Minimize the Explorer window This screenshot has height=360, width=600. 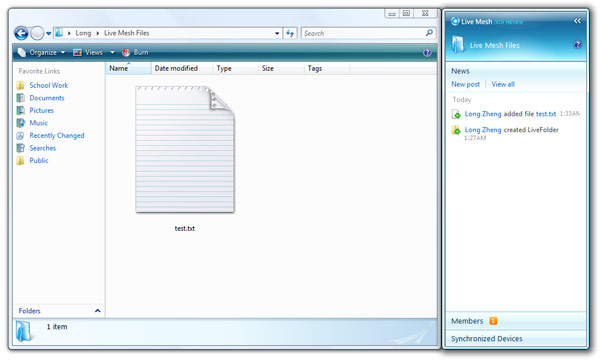[x=392, y=14]
